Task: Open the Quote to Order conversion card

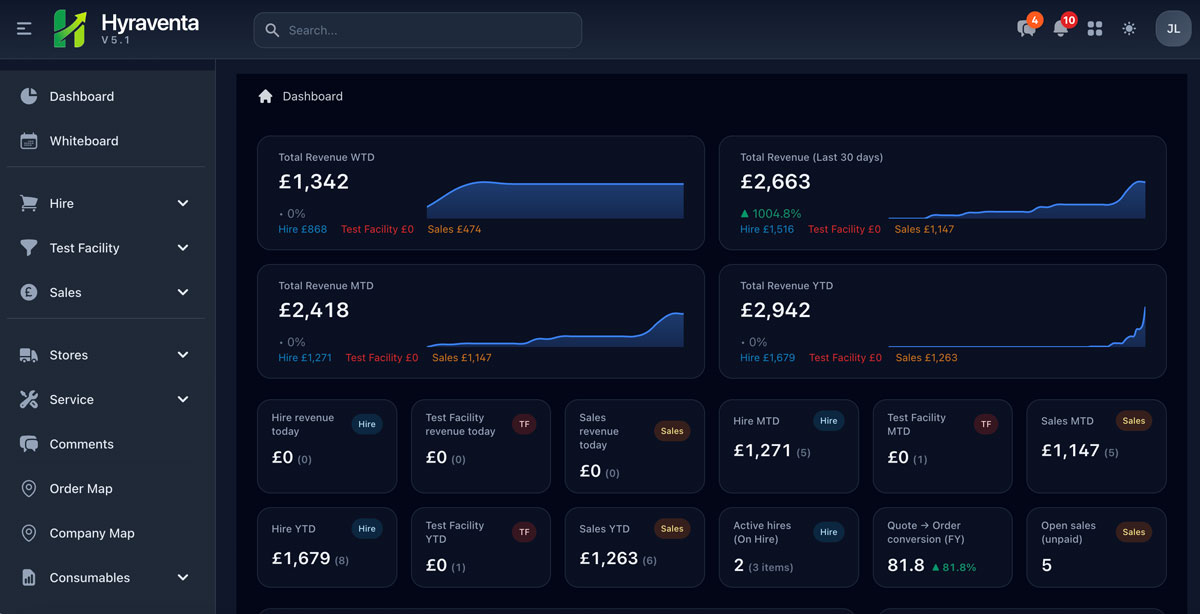Action: point(943,547)
